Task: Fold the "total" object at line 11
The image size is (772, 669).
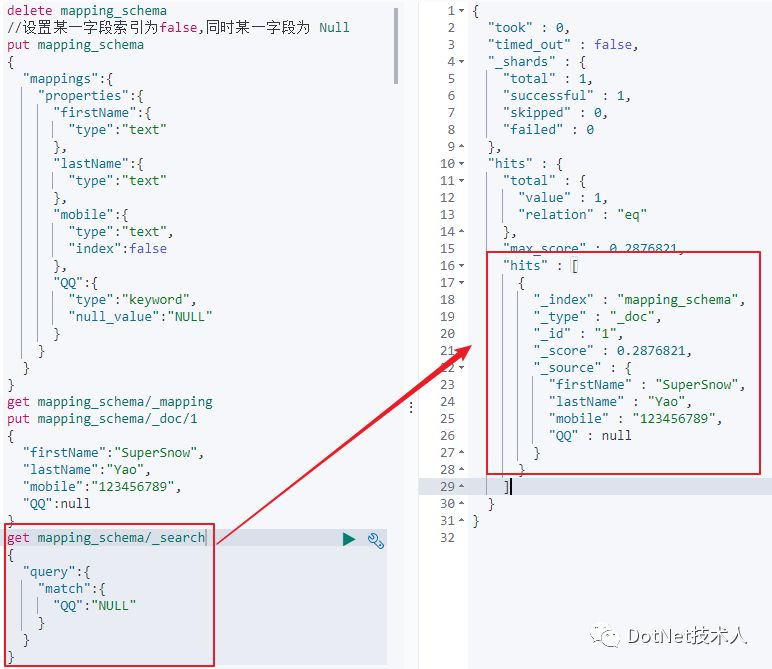Action: (460, 181)
